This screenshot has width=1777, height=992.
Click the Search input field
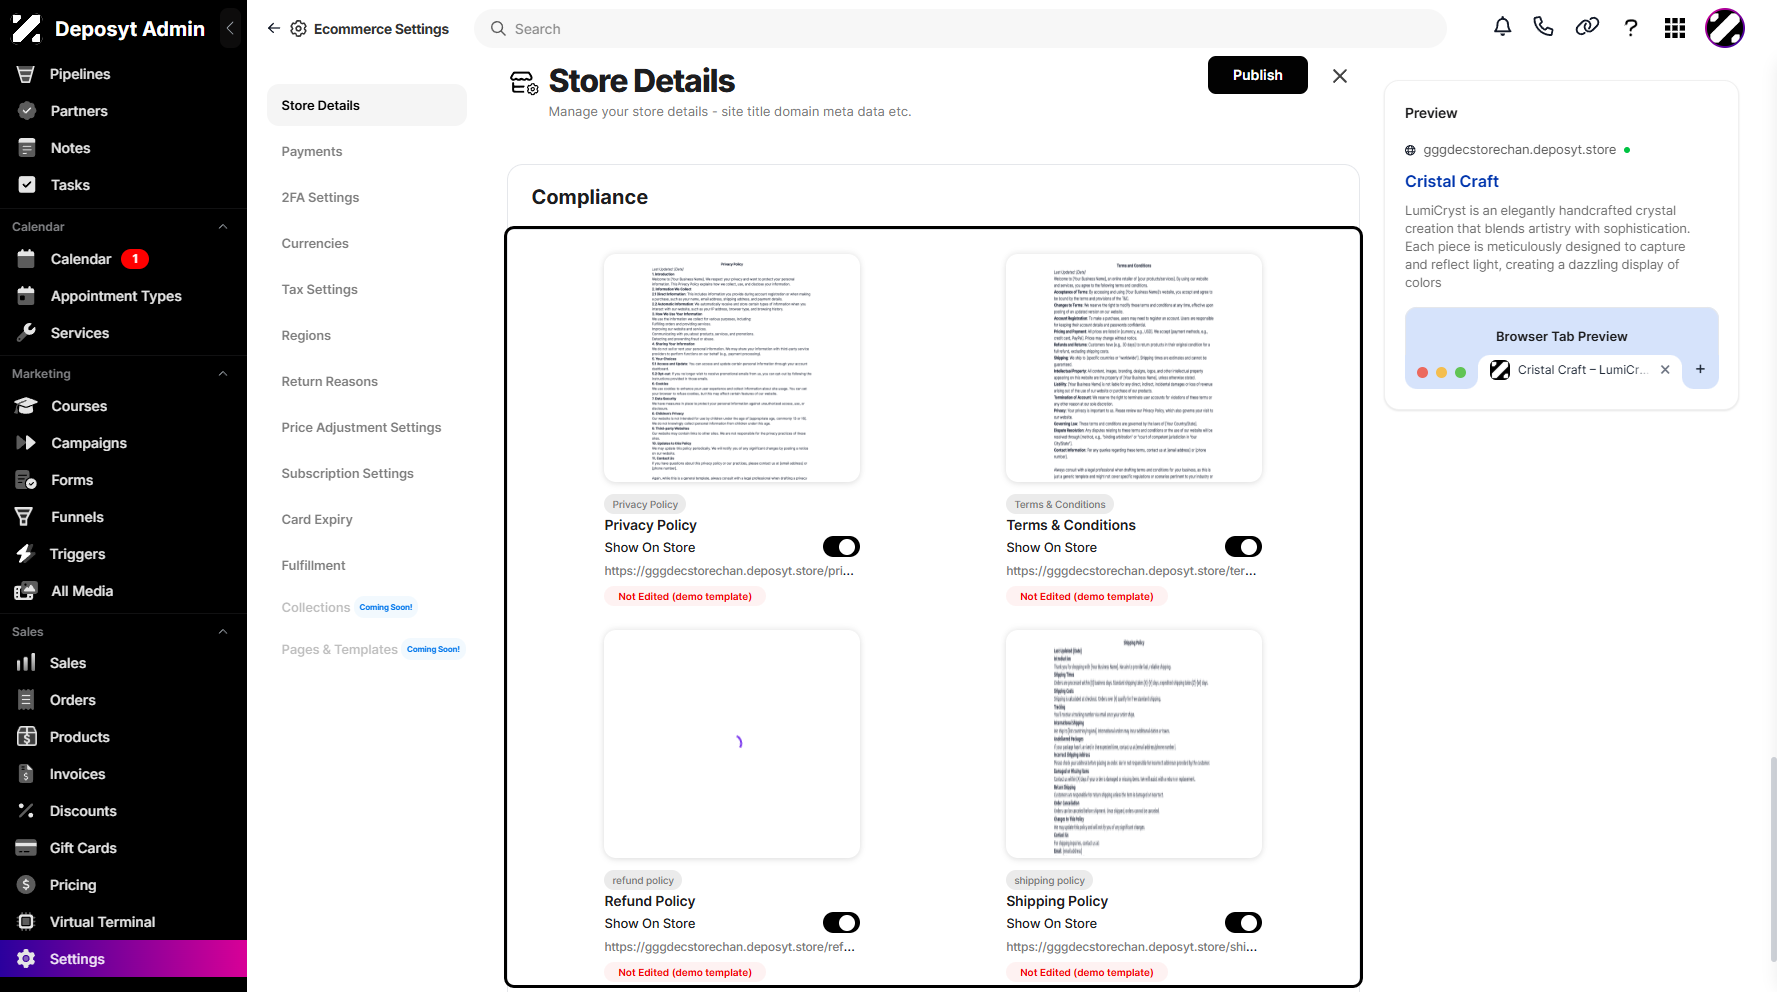point(960,29)
